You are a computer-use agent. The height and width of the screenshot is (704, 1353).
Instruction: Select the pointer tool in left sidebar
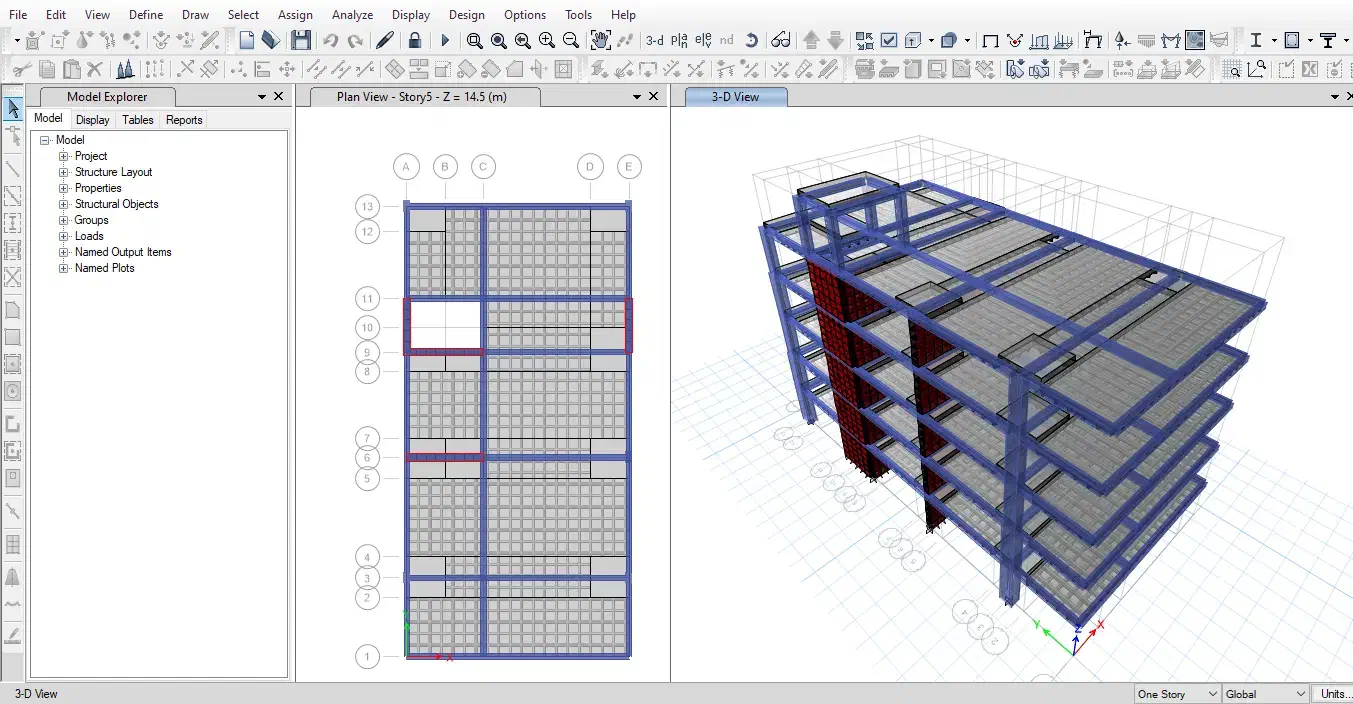coord(13,109)
